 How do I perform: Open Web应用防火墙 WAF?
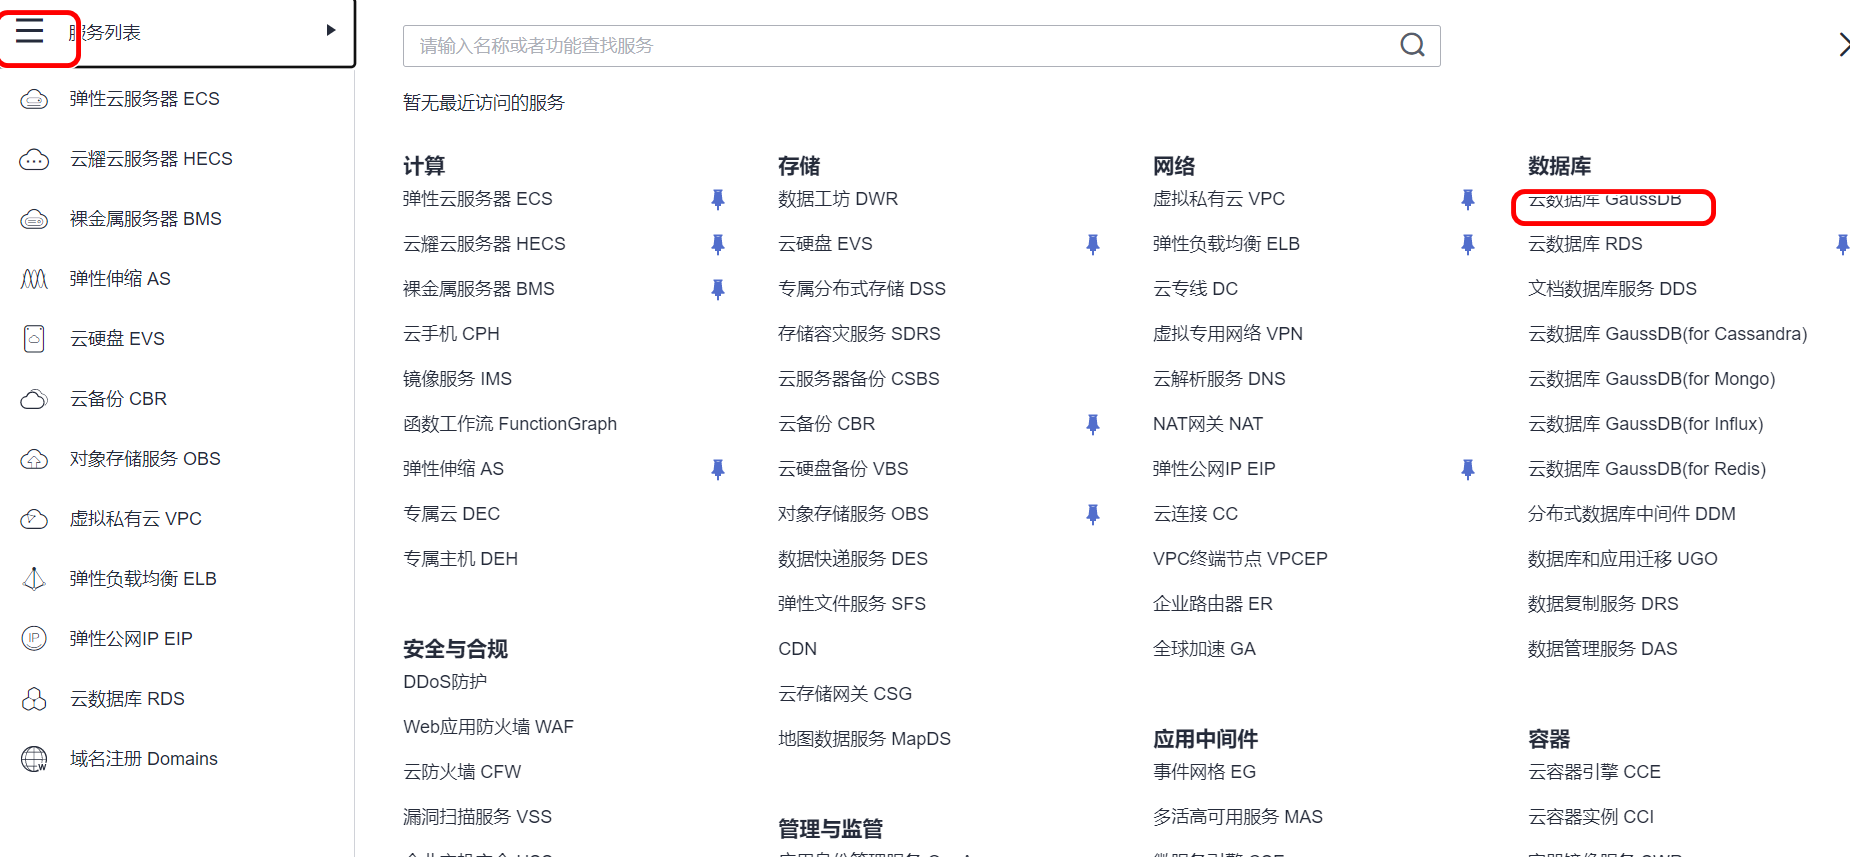488,727
